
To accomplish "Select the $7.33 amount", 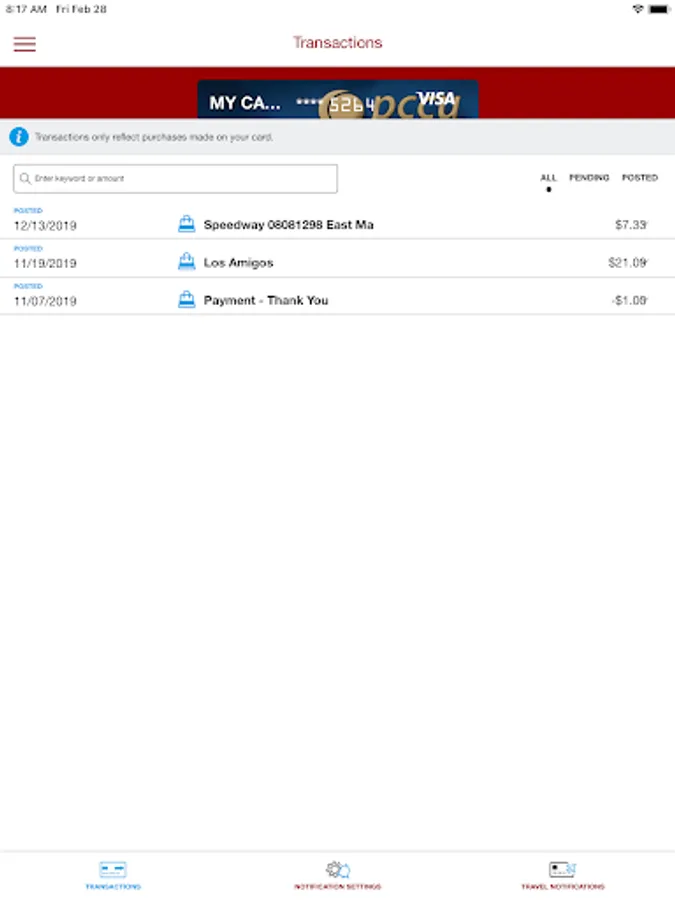I will pos(631,225).
